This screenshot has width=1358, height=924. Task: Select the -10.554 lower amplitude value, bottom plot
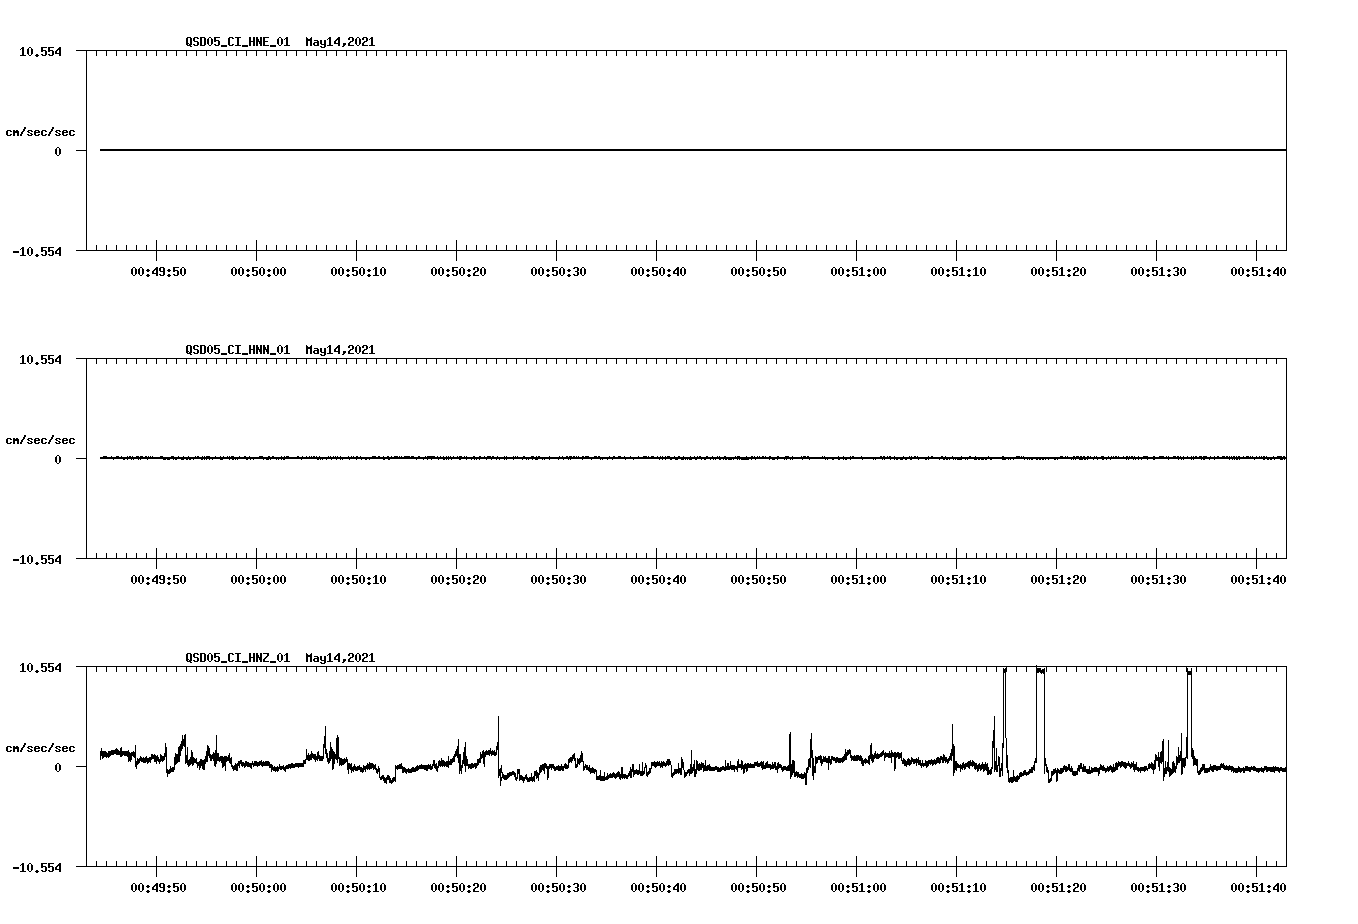[36, 869]
